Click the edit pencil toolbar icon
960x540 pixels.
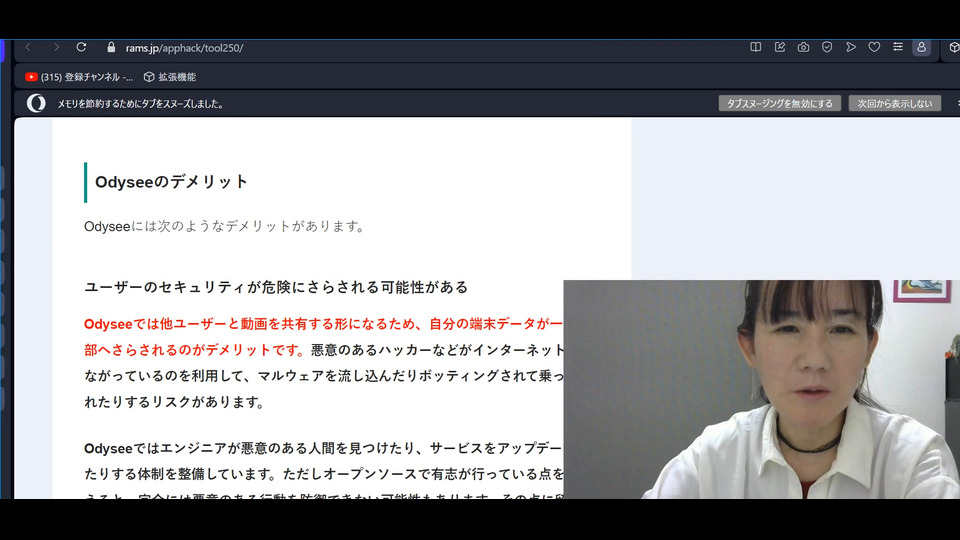point(779,47)
